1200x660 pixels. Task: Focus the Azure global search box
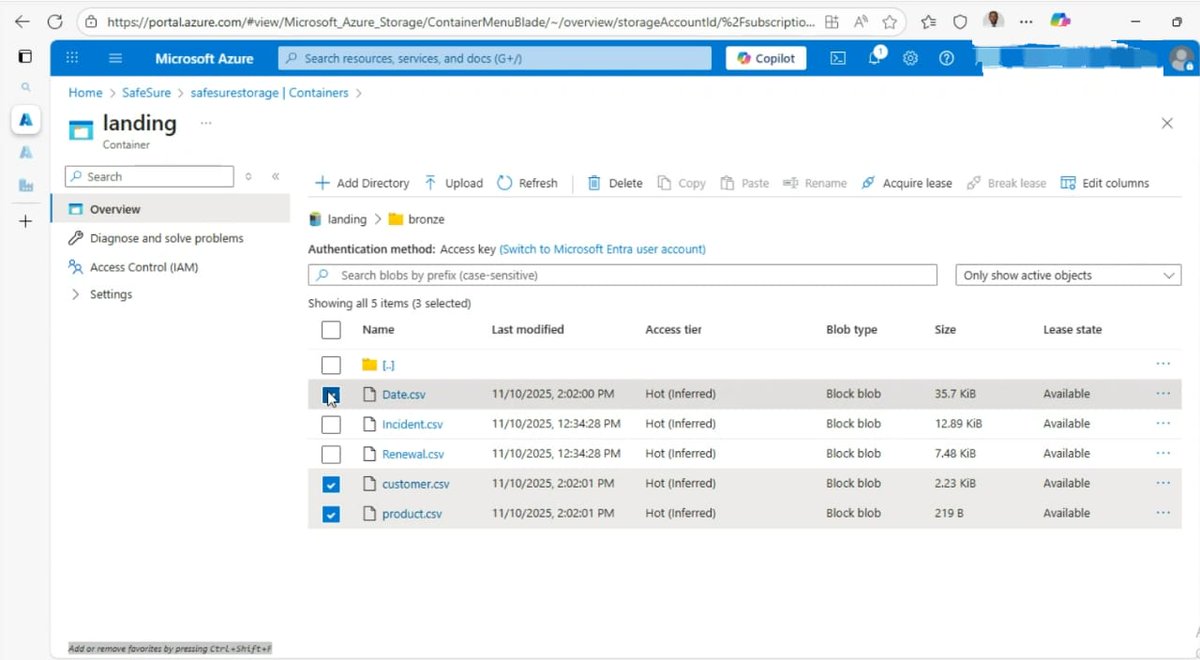tap(494, 59)
